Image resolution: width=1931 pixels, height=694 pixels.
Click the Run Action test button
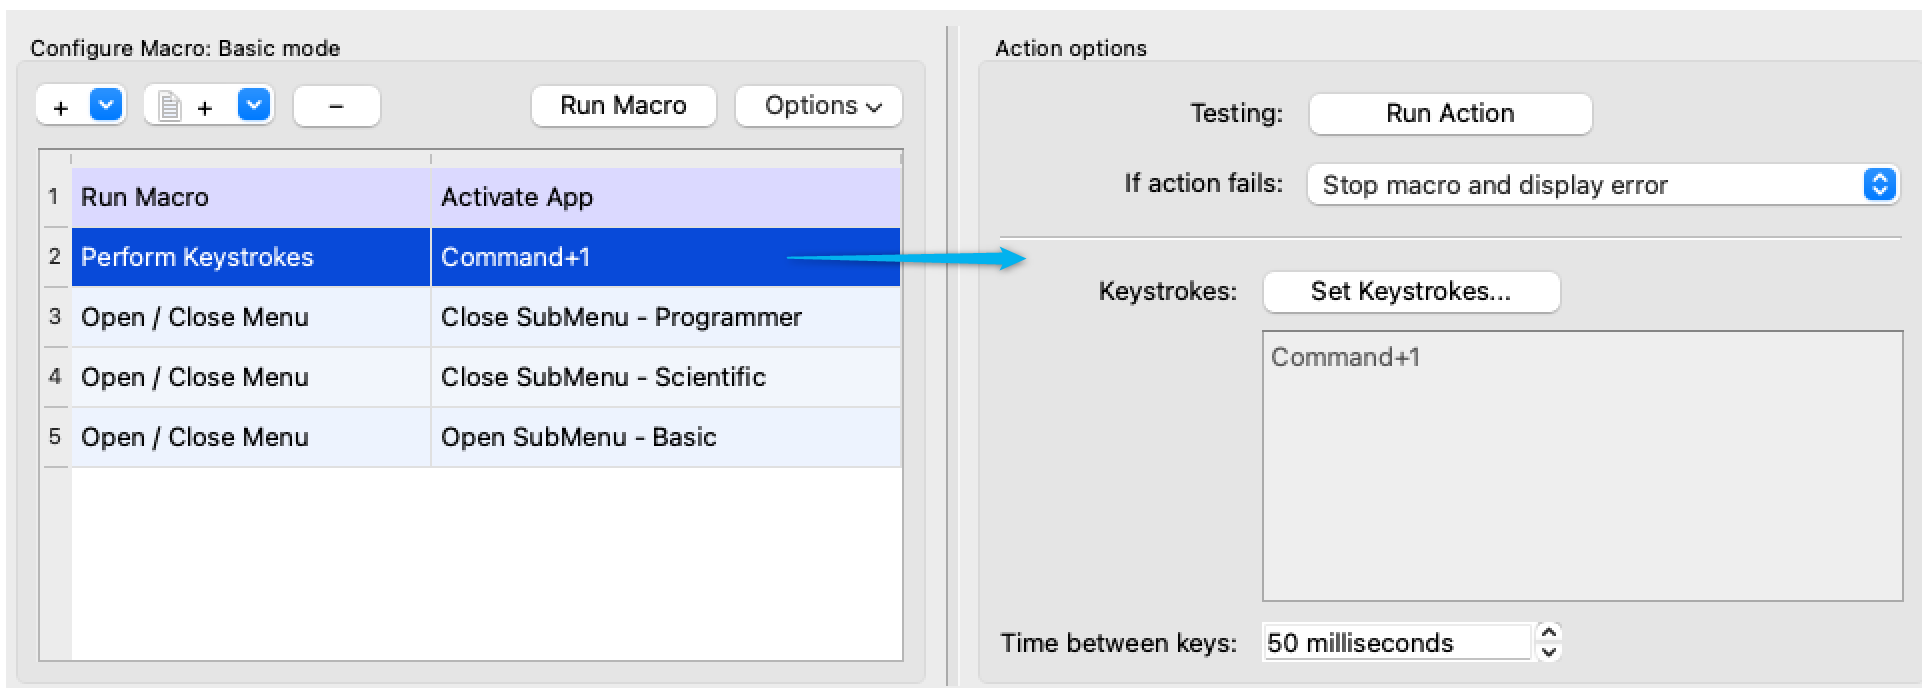tap(1449, 114)
